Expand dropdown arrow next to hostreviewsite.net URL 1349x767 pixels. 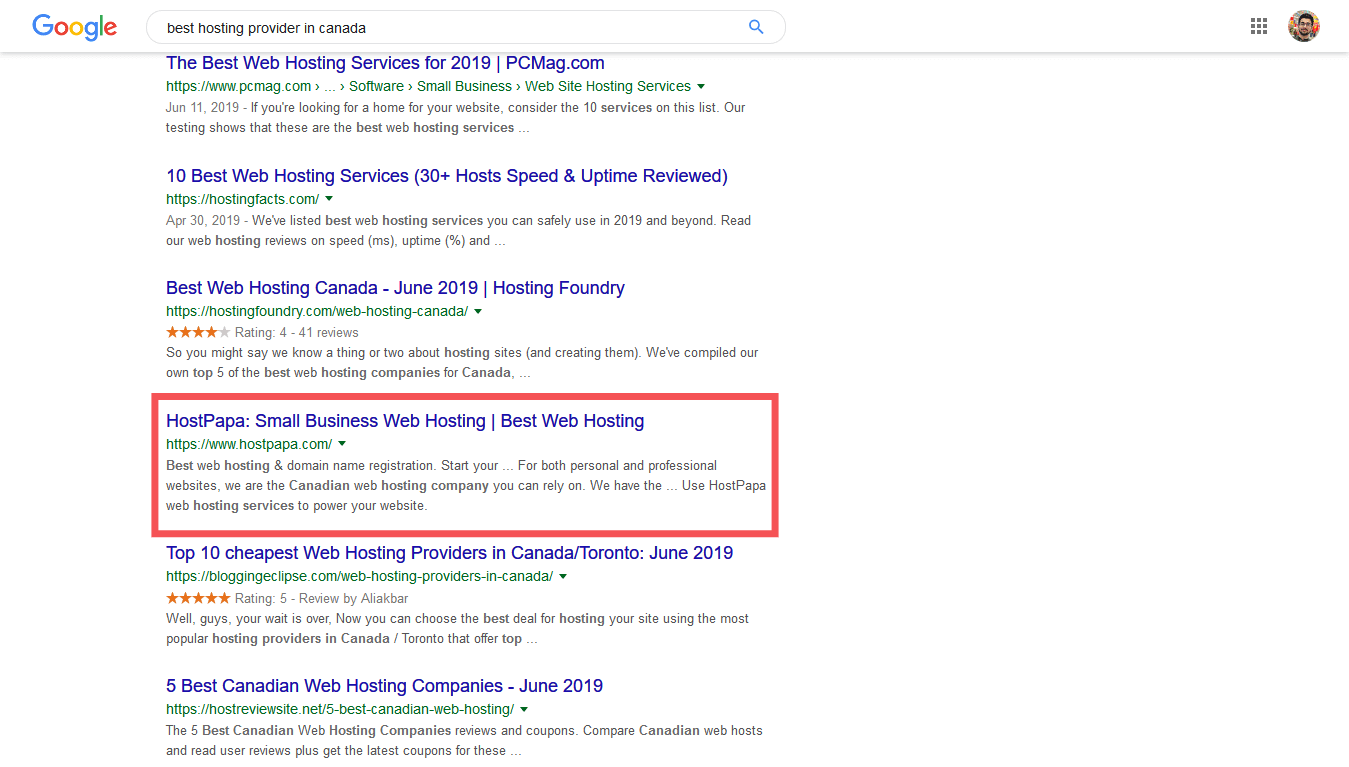point(524,709)
